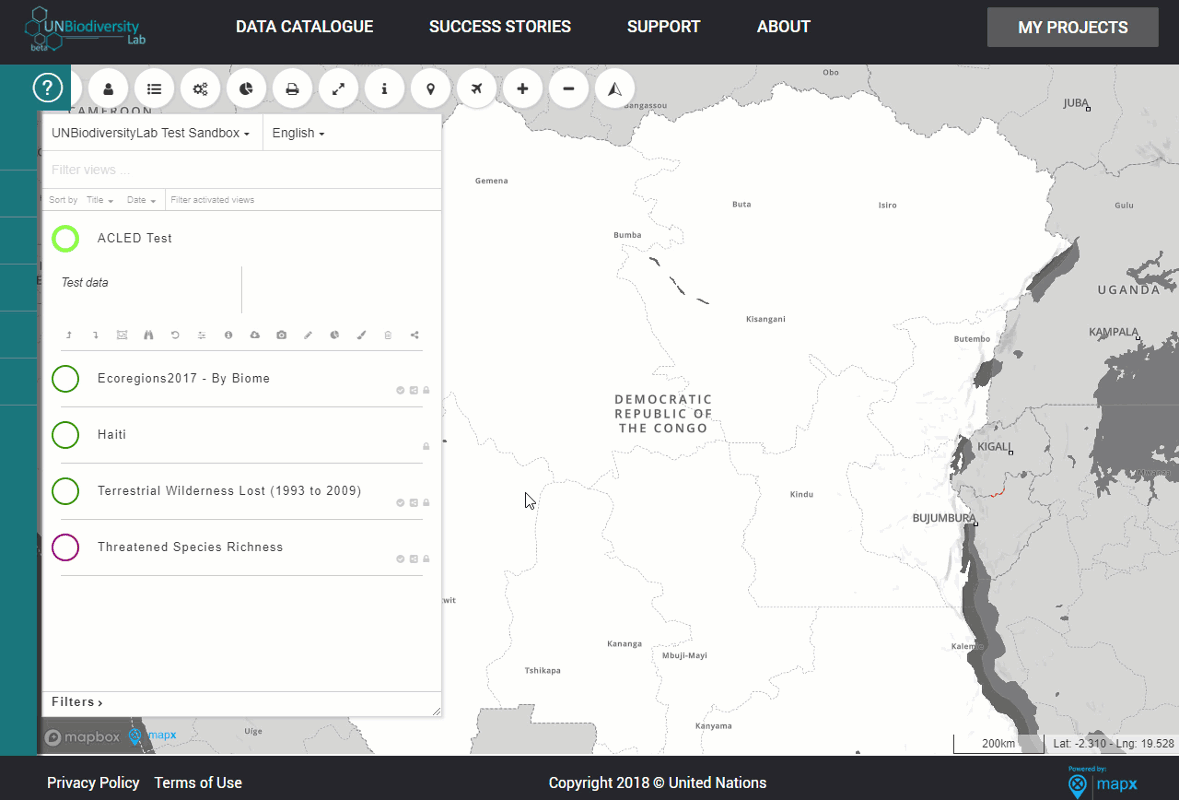Viewport: 1179px width, 800px height.
Task: Click the cloud download icon under ACLED Test
Action: (255, 335)
